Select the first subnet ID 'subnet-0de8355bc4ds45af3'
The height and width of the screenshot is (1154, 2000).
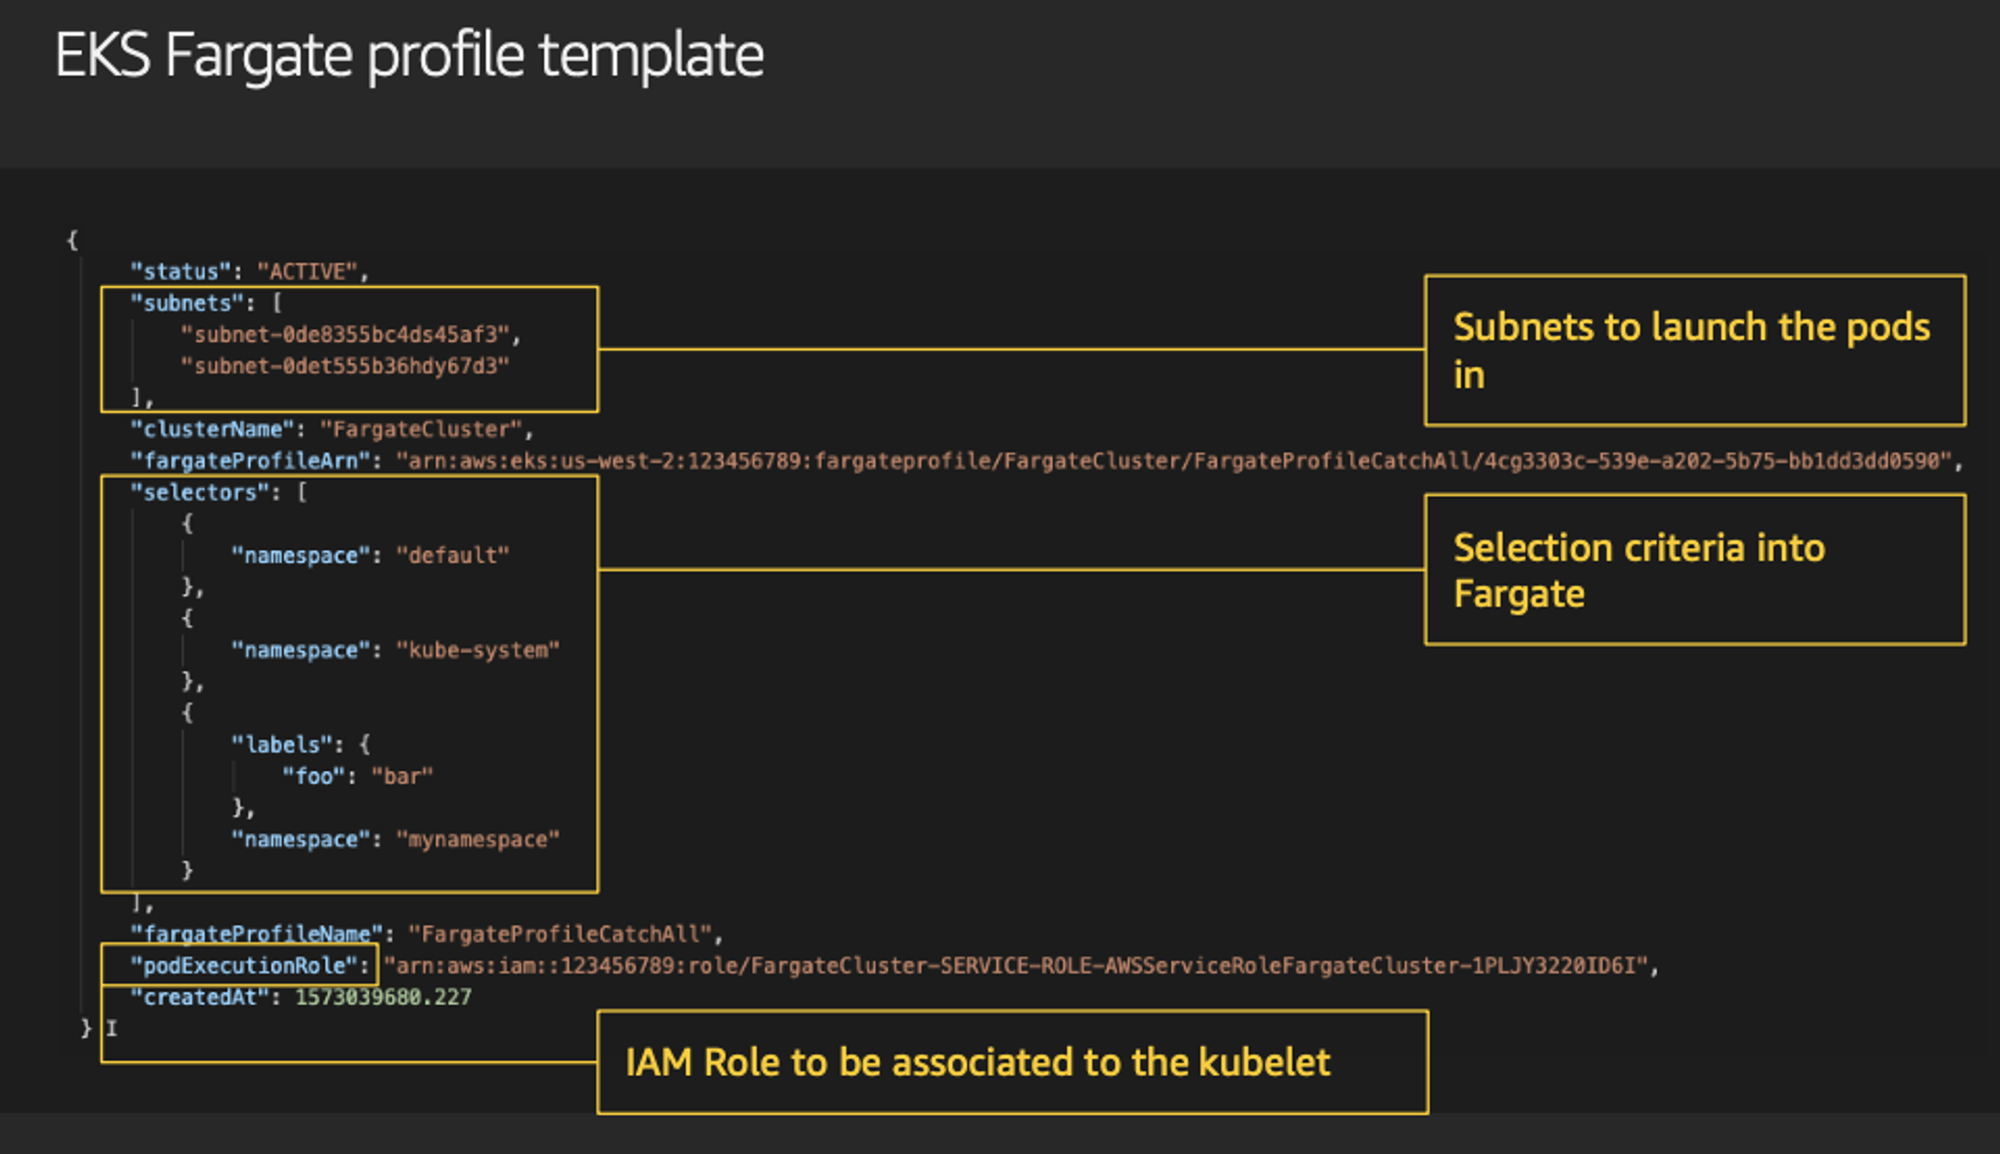coord(346,335)
